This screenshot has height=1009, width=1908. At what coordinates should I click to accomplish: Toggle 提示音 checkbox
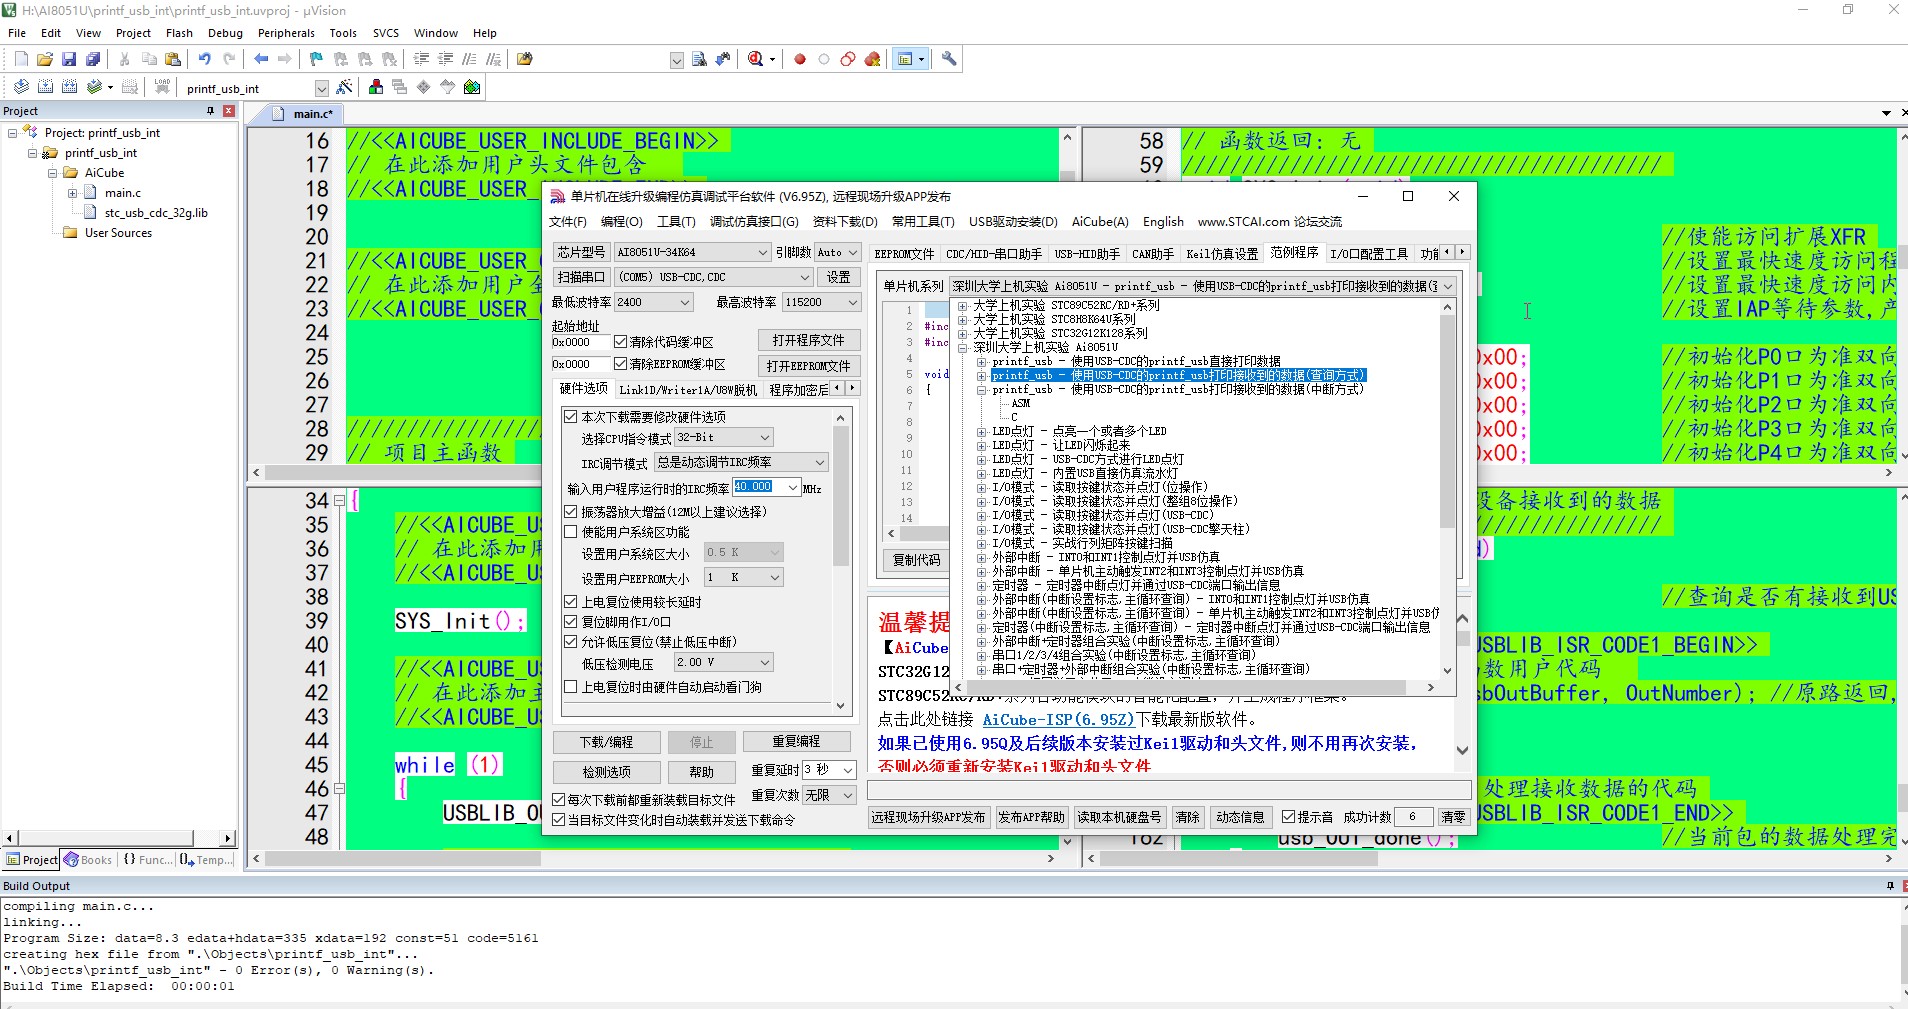[1289, 817]
